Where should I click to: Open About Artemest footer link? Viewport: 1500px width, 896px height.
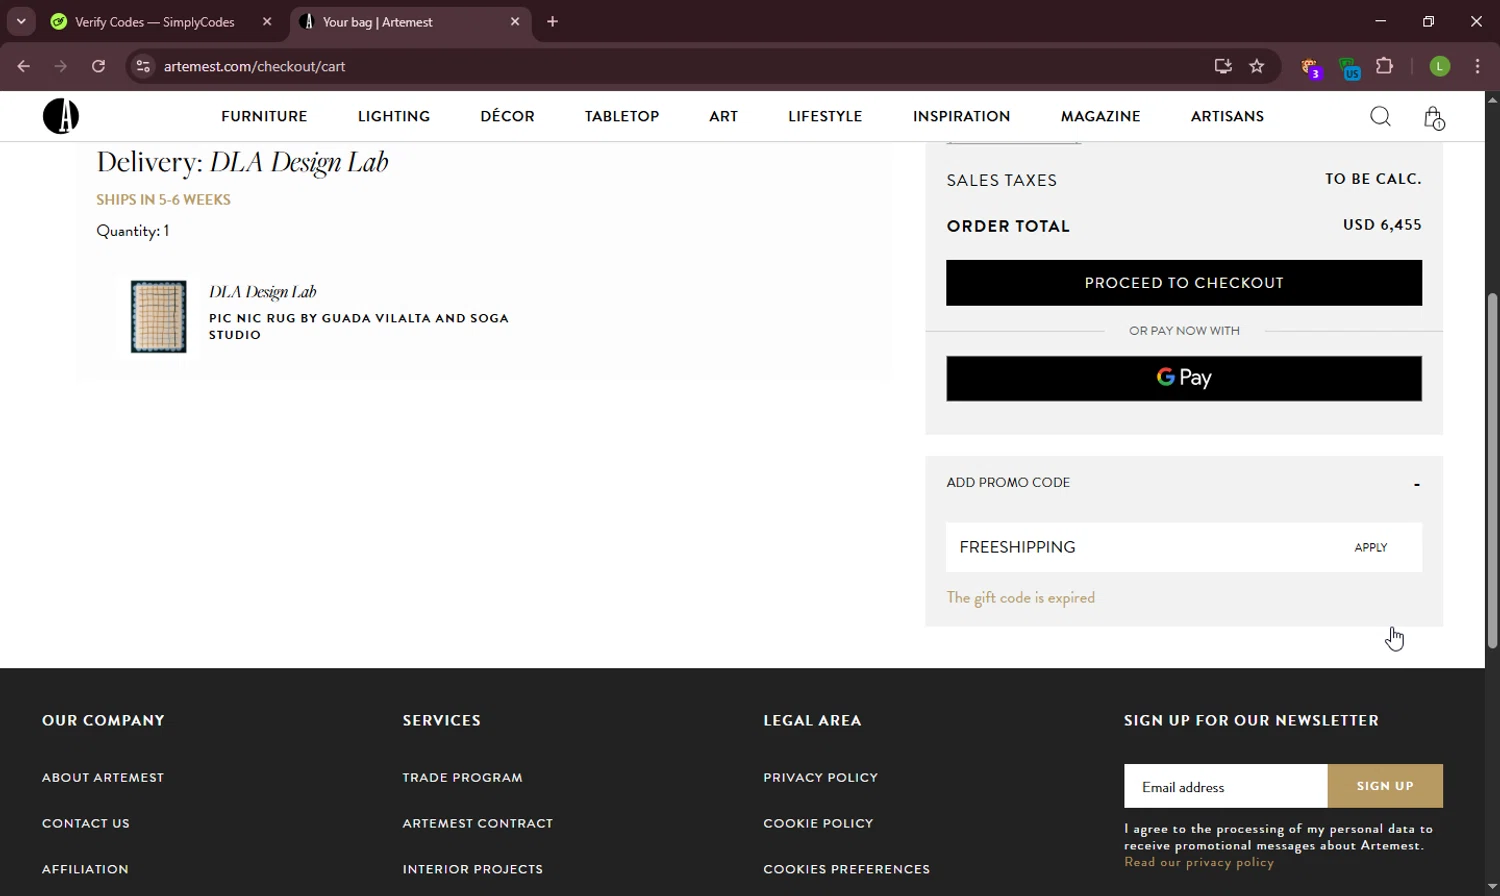tap(103, 777)
